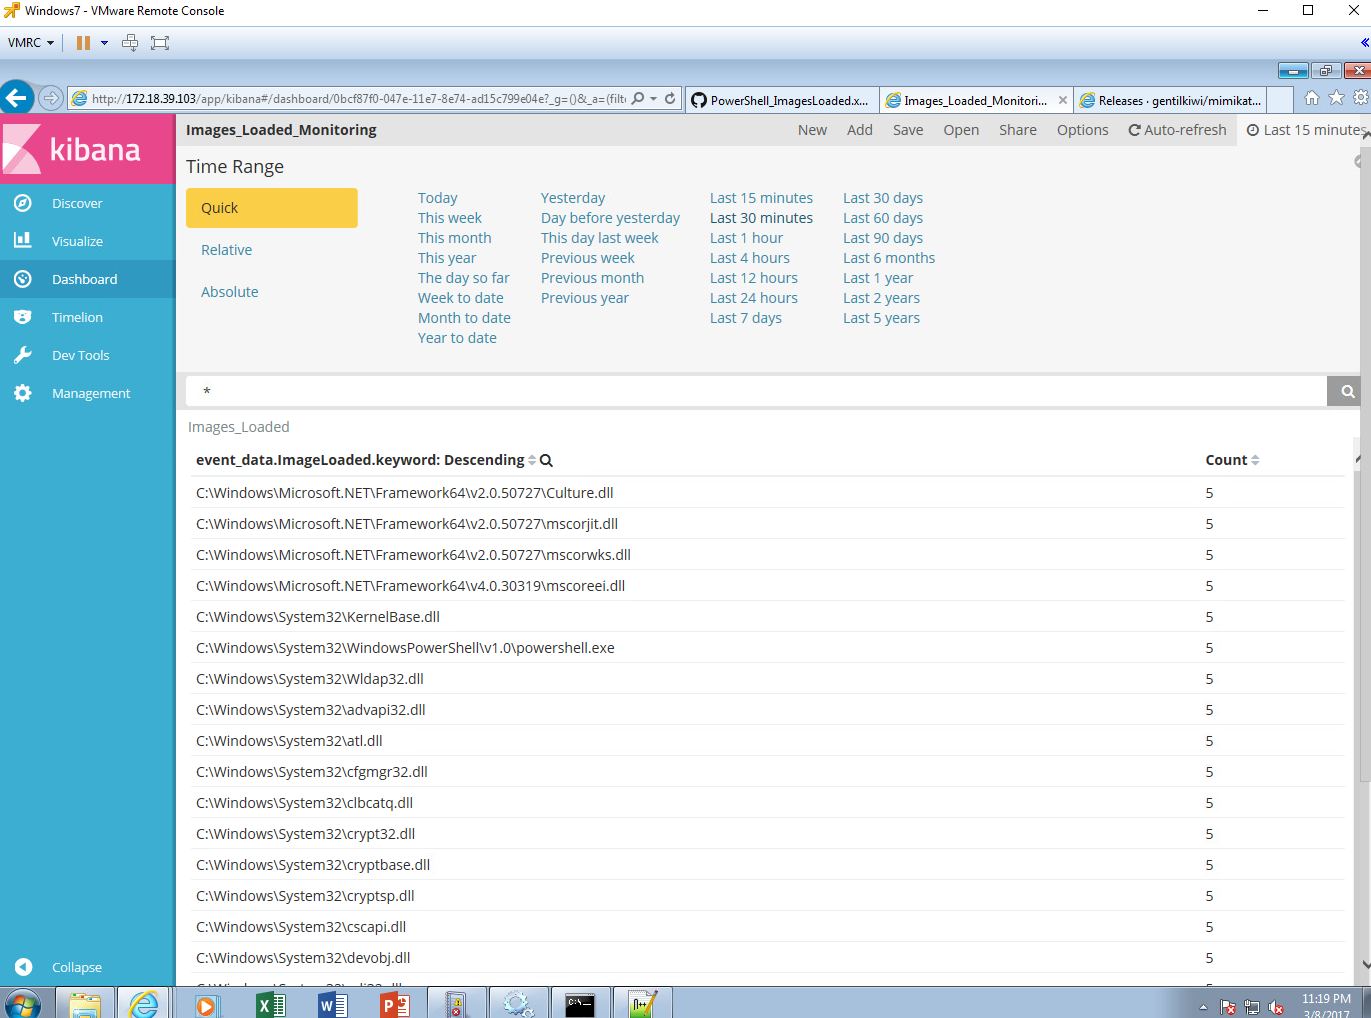
Task: Enter full screen mode in VMRC
Action: pyautogui.click(x=160, y=43)
